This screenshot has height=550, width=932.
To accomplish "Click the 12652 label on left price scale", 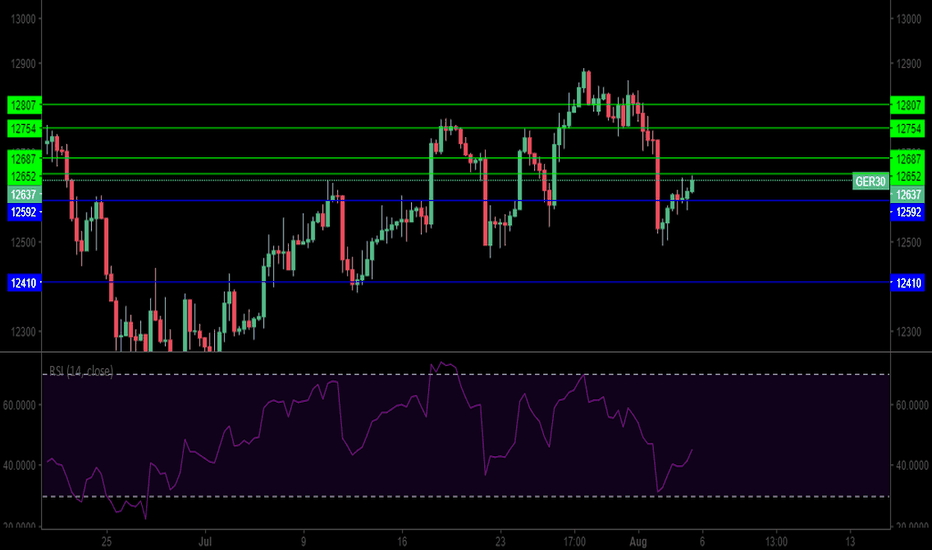I will (x=24, y=176).
